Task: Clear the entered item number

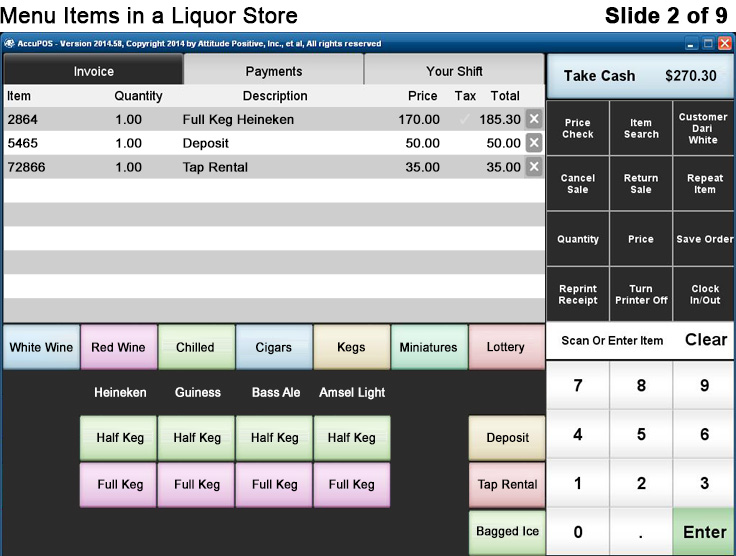Action: (705, 340)
